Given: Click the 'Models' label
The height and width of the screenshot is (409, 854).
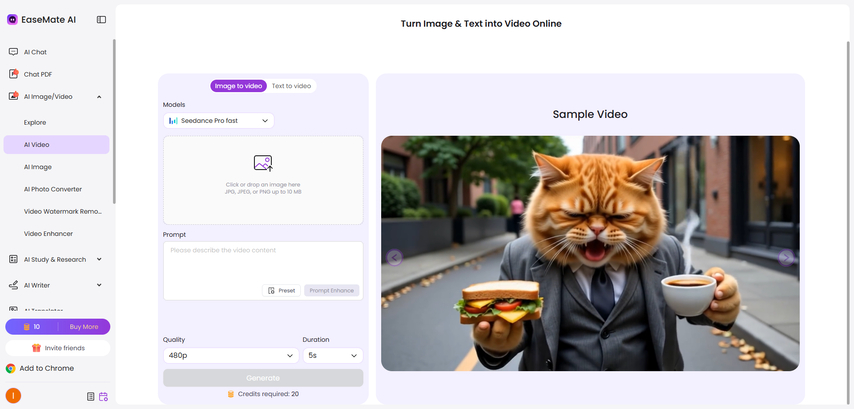Looking at the screenshot, I should click(x=174, y=105).
